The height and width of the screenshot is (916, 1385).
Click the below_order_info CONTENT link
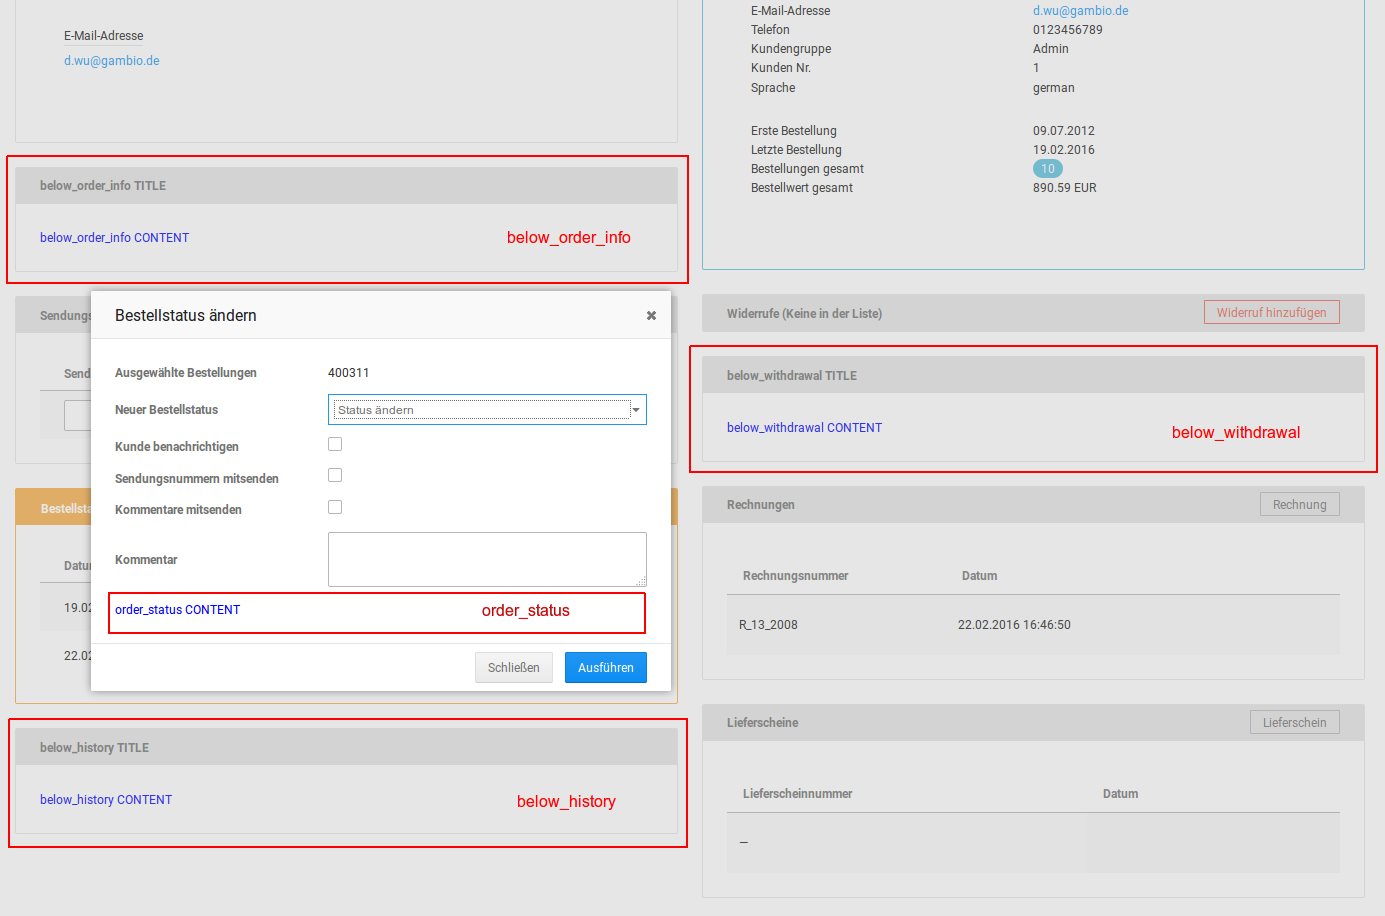114,238
